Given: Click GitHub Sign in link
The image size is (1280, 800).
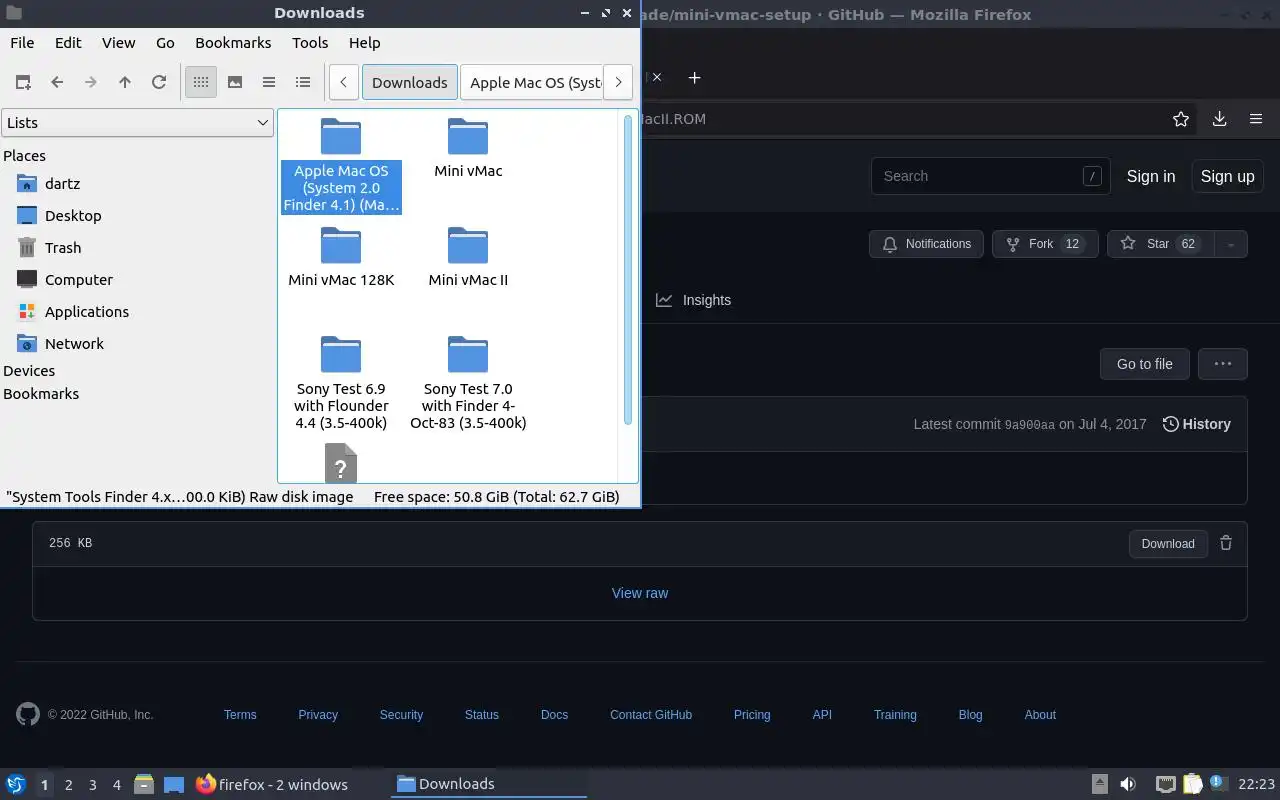Looking at the screenshot, I should click(x=1151, y=176).
